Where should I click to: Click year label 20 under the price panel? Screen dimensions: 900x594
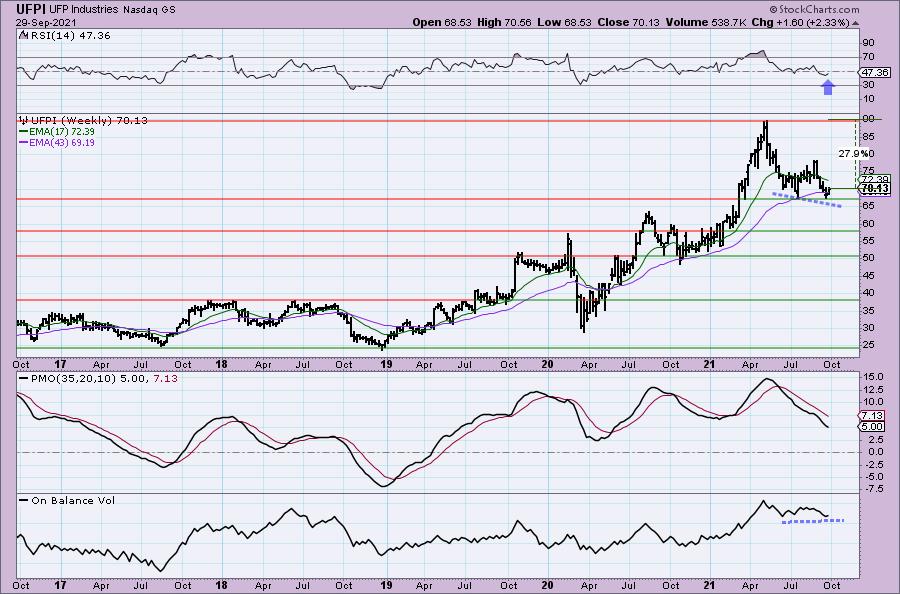[x=548, y=364]
